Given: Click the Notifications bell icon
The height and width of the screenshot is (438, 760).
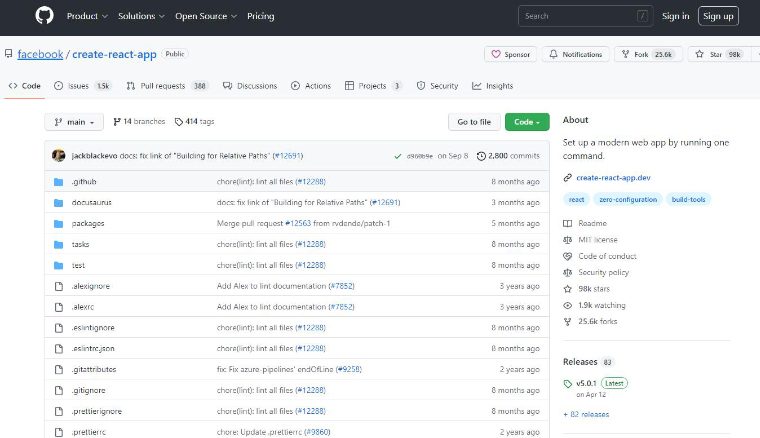Looking at the screenshot, I should click(554, 54).
